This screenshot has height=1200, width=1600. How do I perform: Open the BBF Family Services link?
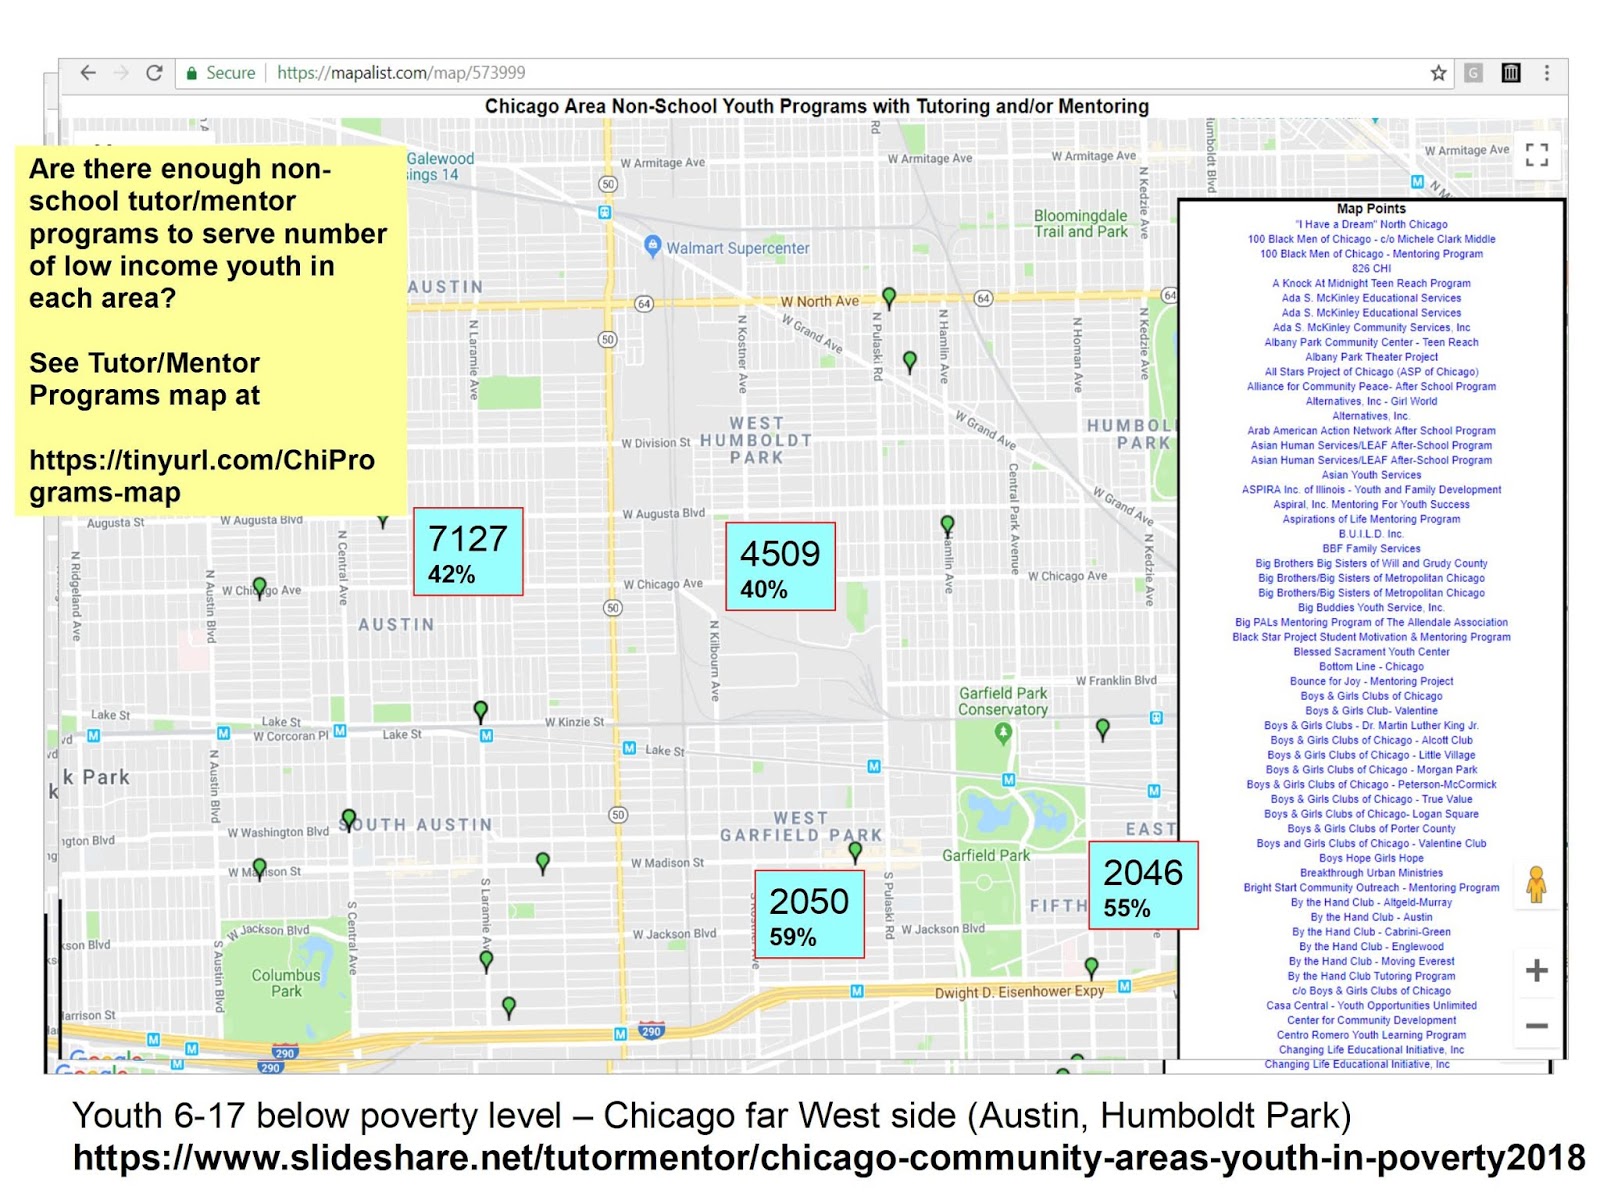(1371, 548)
